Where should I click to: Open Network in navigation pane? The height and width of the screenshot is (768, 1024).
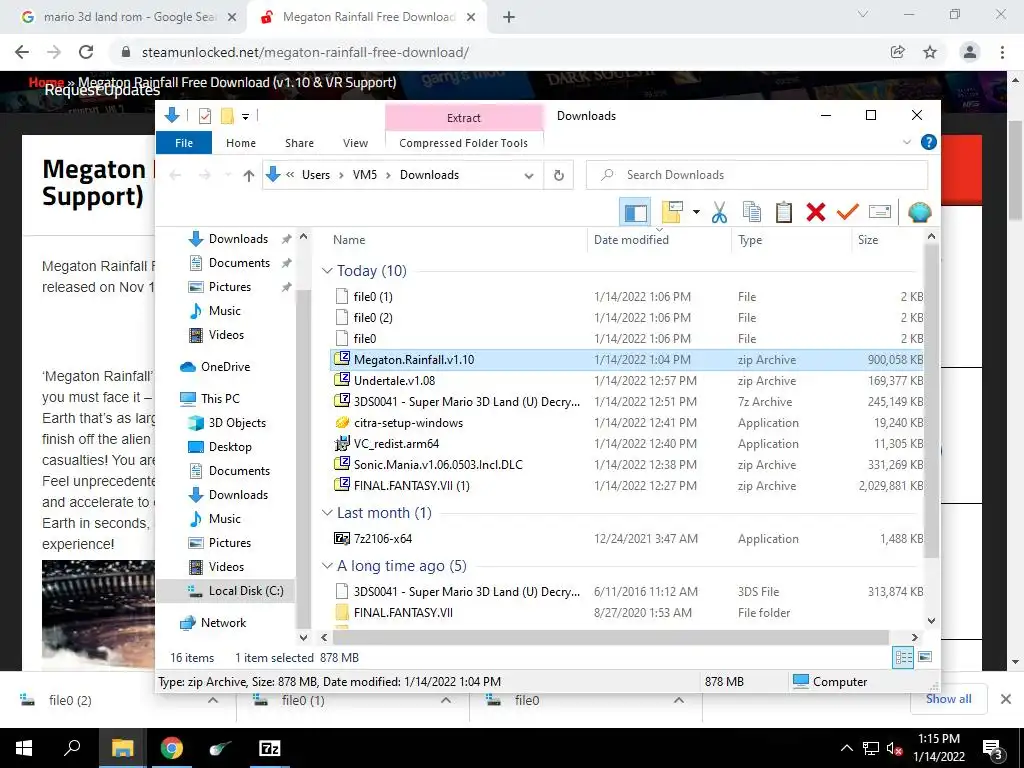[223, 623]
